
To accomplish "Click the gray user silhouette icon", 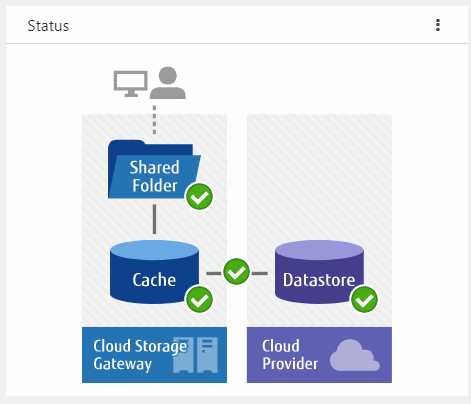I will 168,83.
